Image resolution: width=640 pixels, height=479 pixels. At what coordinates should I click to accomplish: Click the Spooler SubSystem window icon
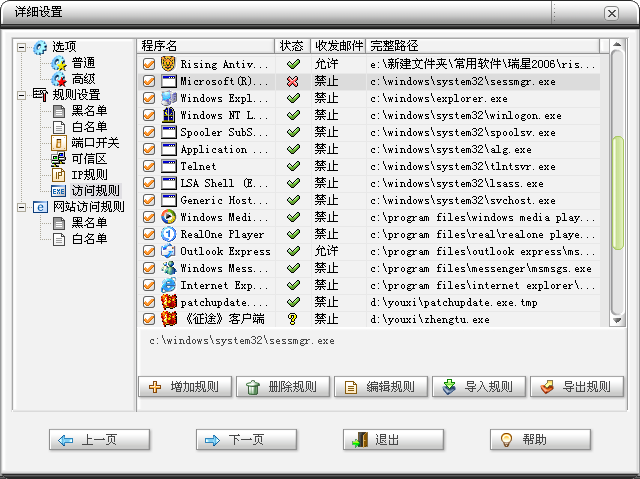coord(169,132)
